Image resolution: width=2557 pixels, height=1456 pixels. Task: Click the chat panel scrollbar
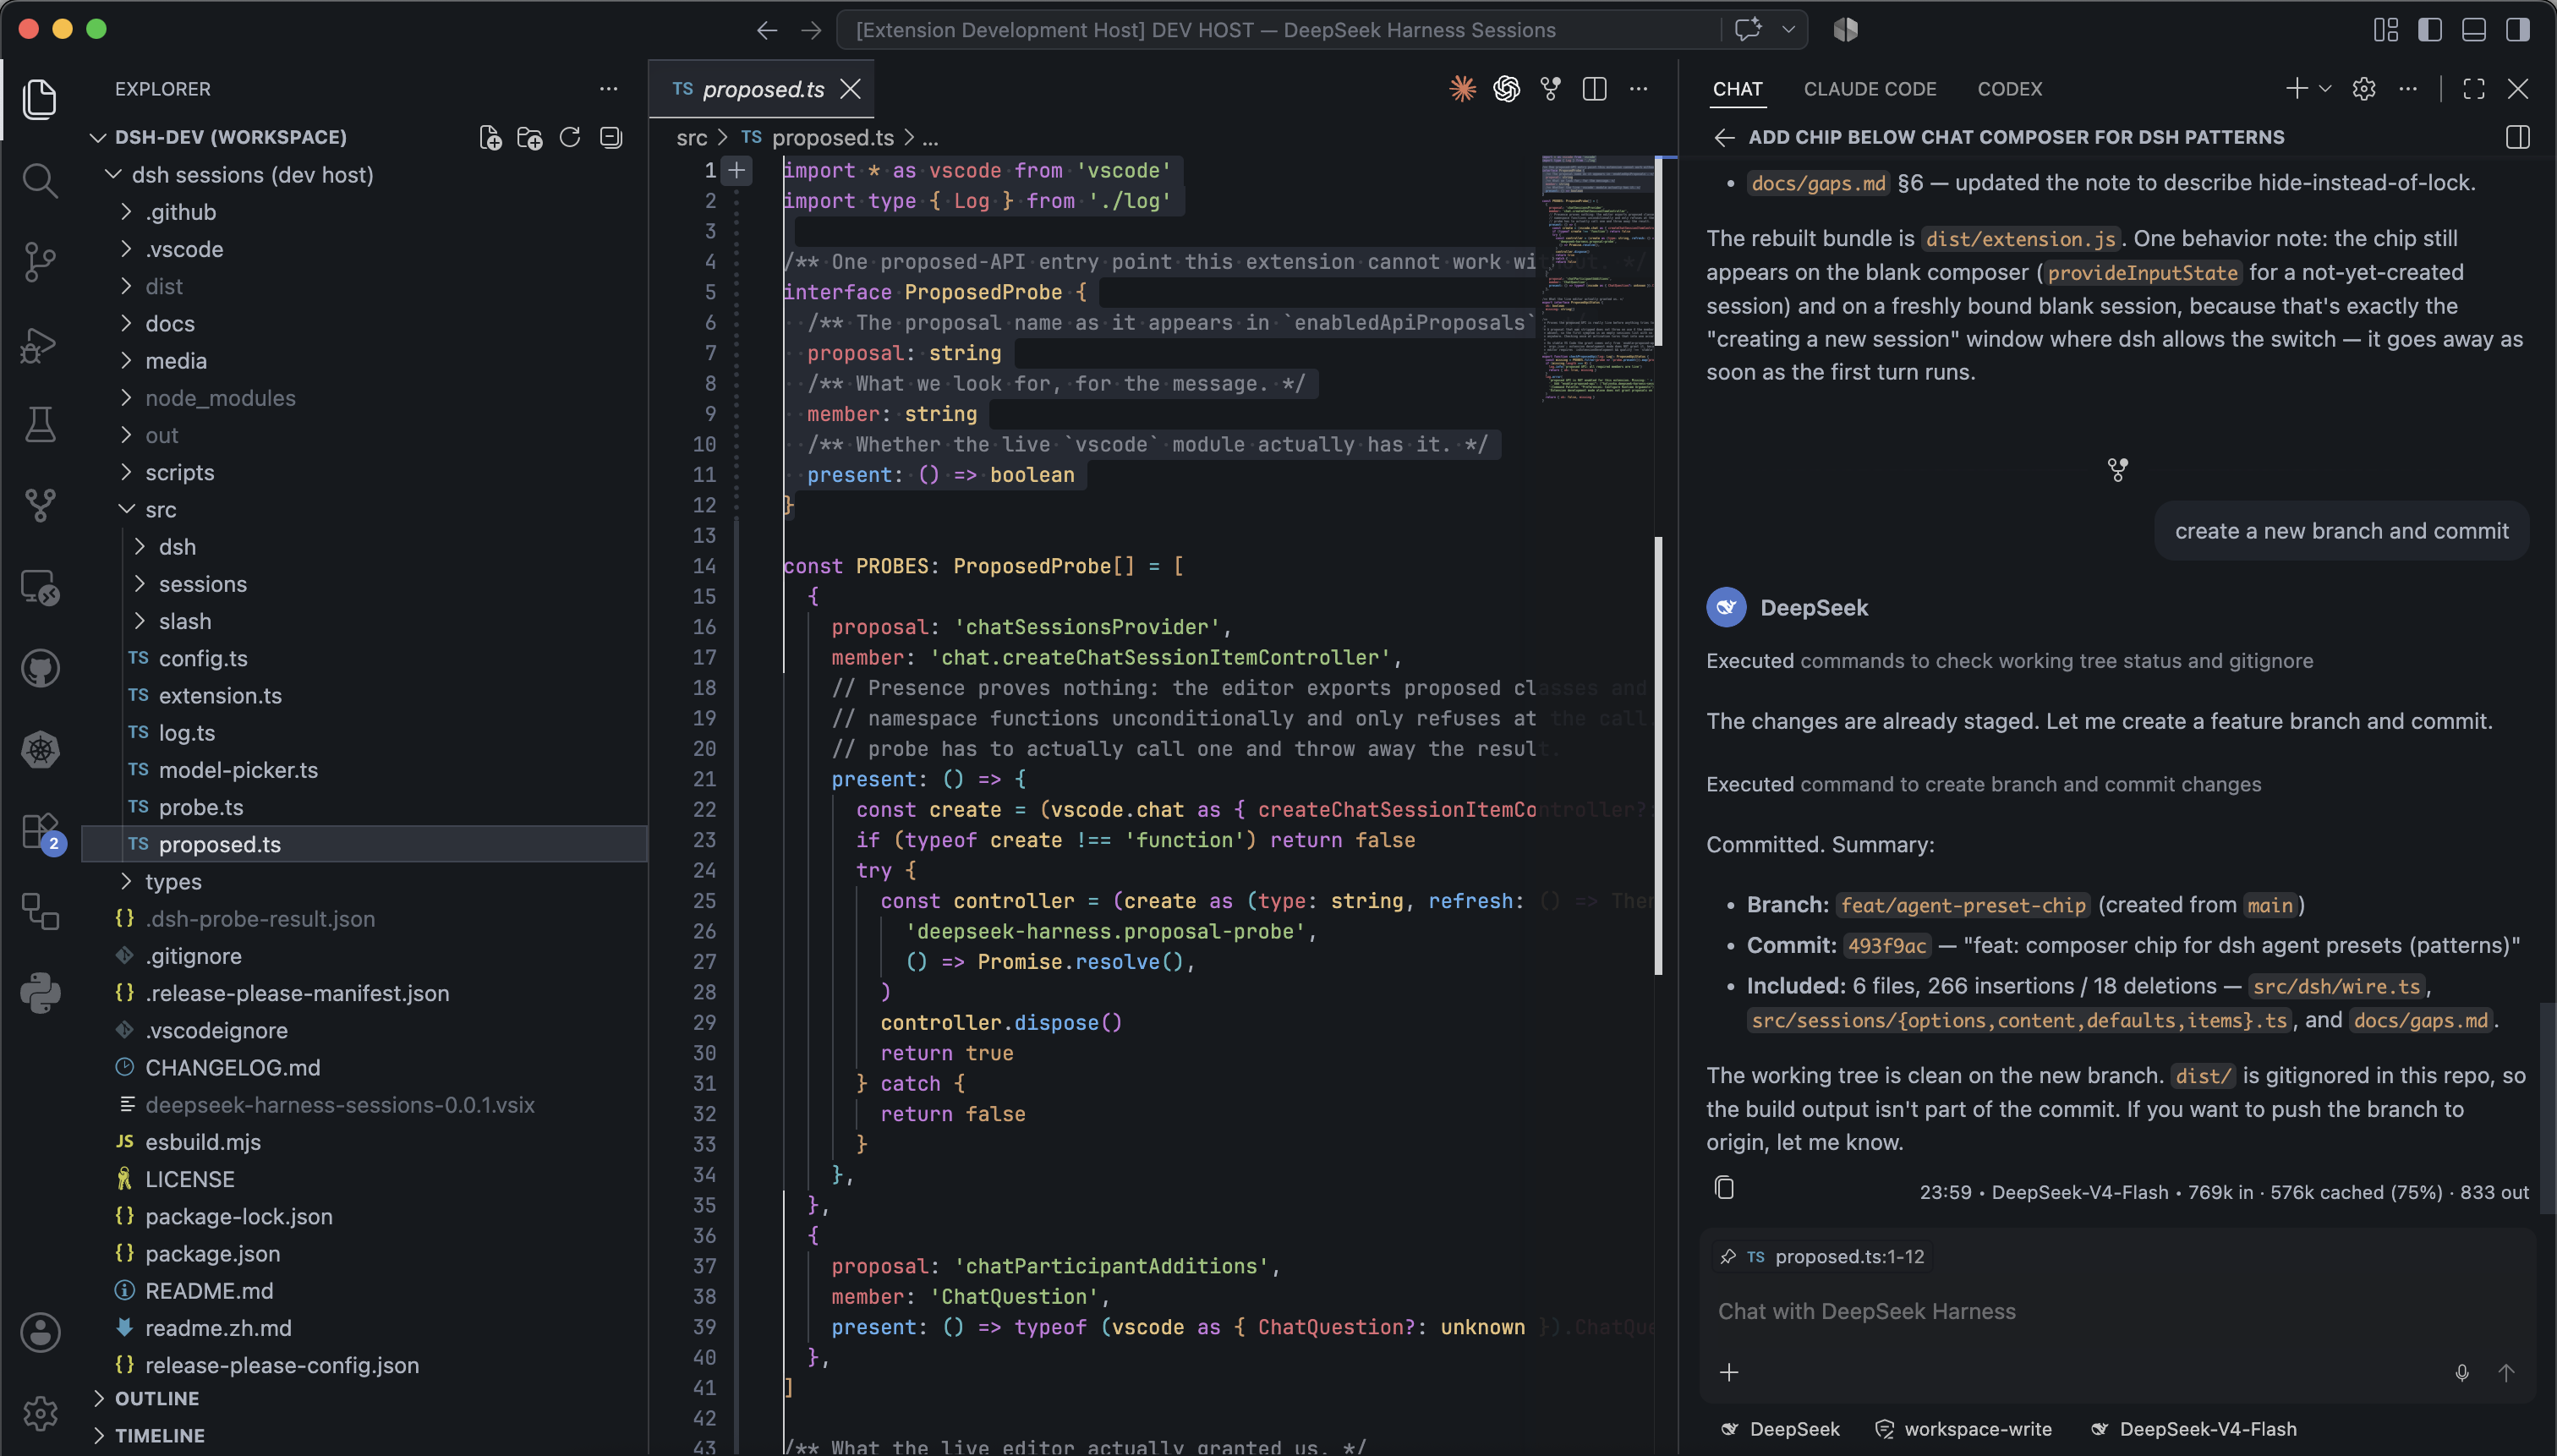2547,1108
